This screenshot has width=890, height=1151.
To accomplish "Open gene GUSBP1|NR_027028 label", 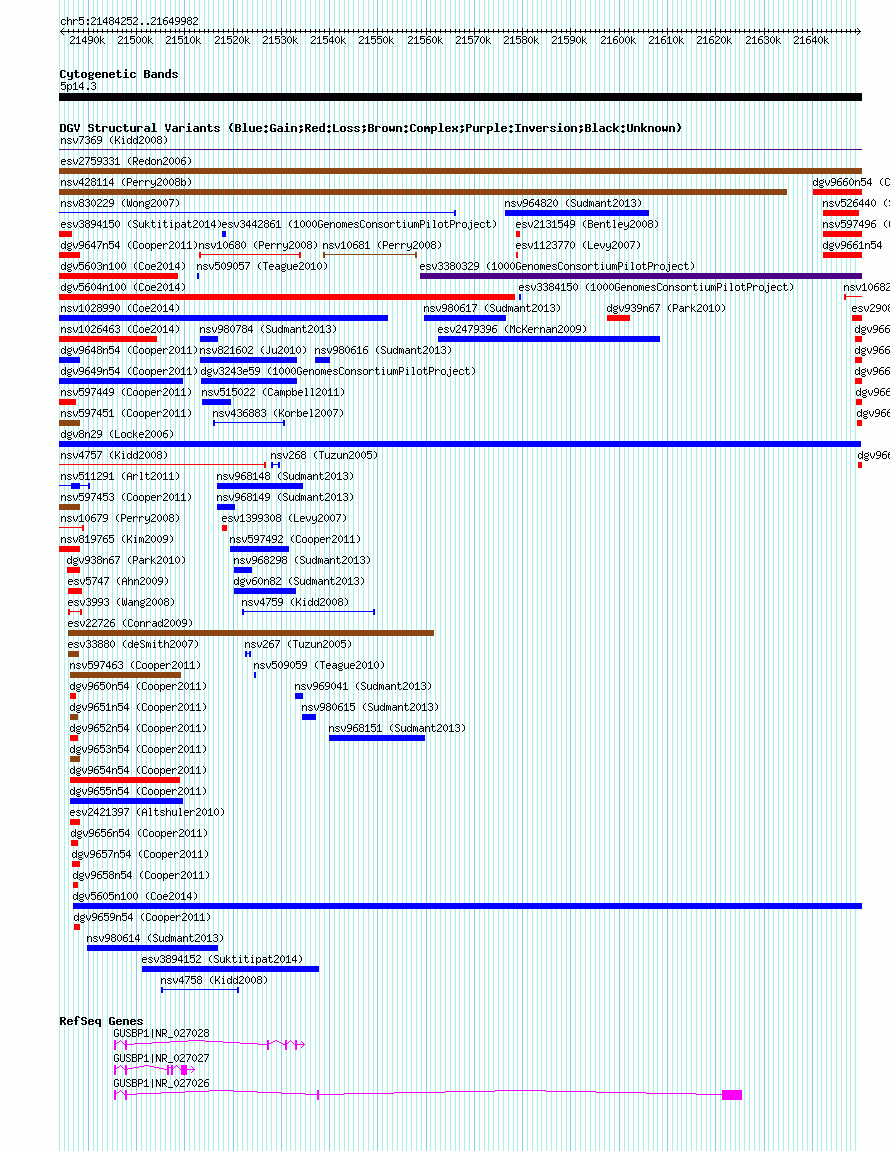I will (x=161, y=1034).
